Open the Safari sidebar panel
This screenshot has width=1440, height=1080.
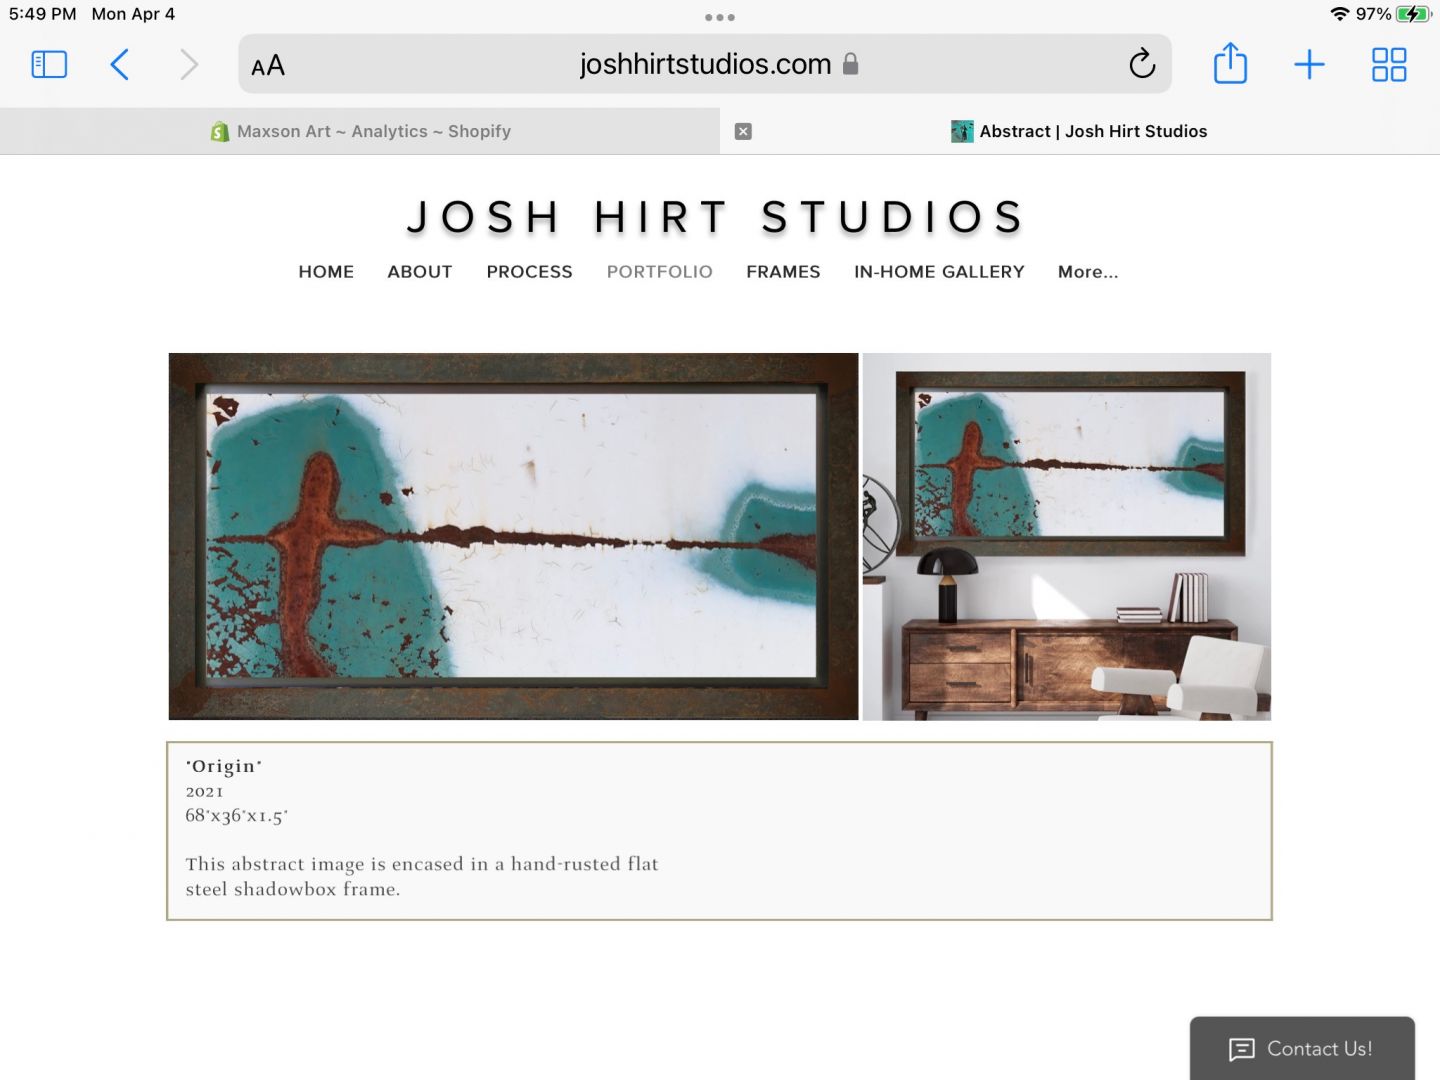point(49,65)
